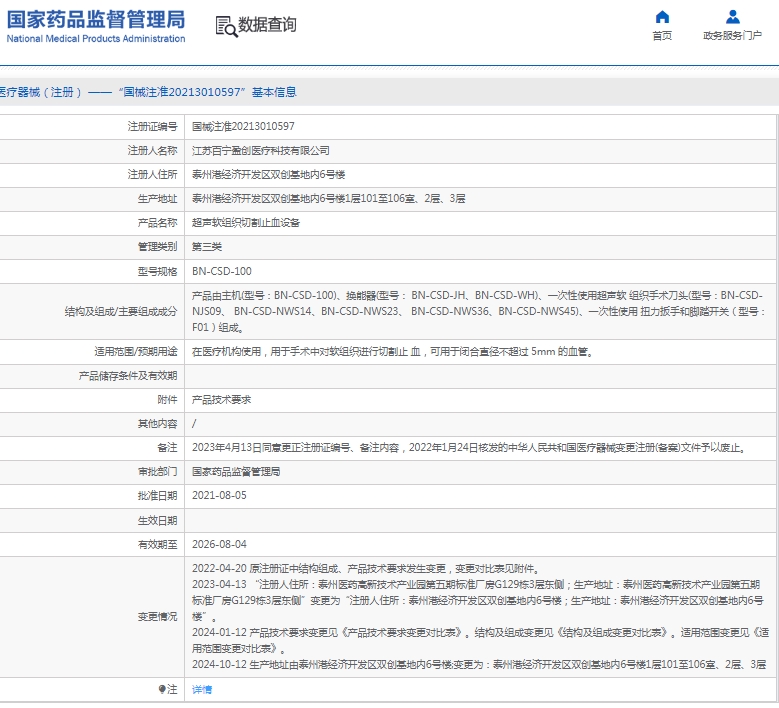Click the 附件 row label

coord(167,400)
